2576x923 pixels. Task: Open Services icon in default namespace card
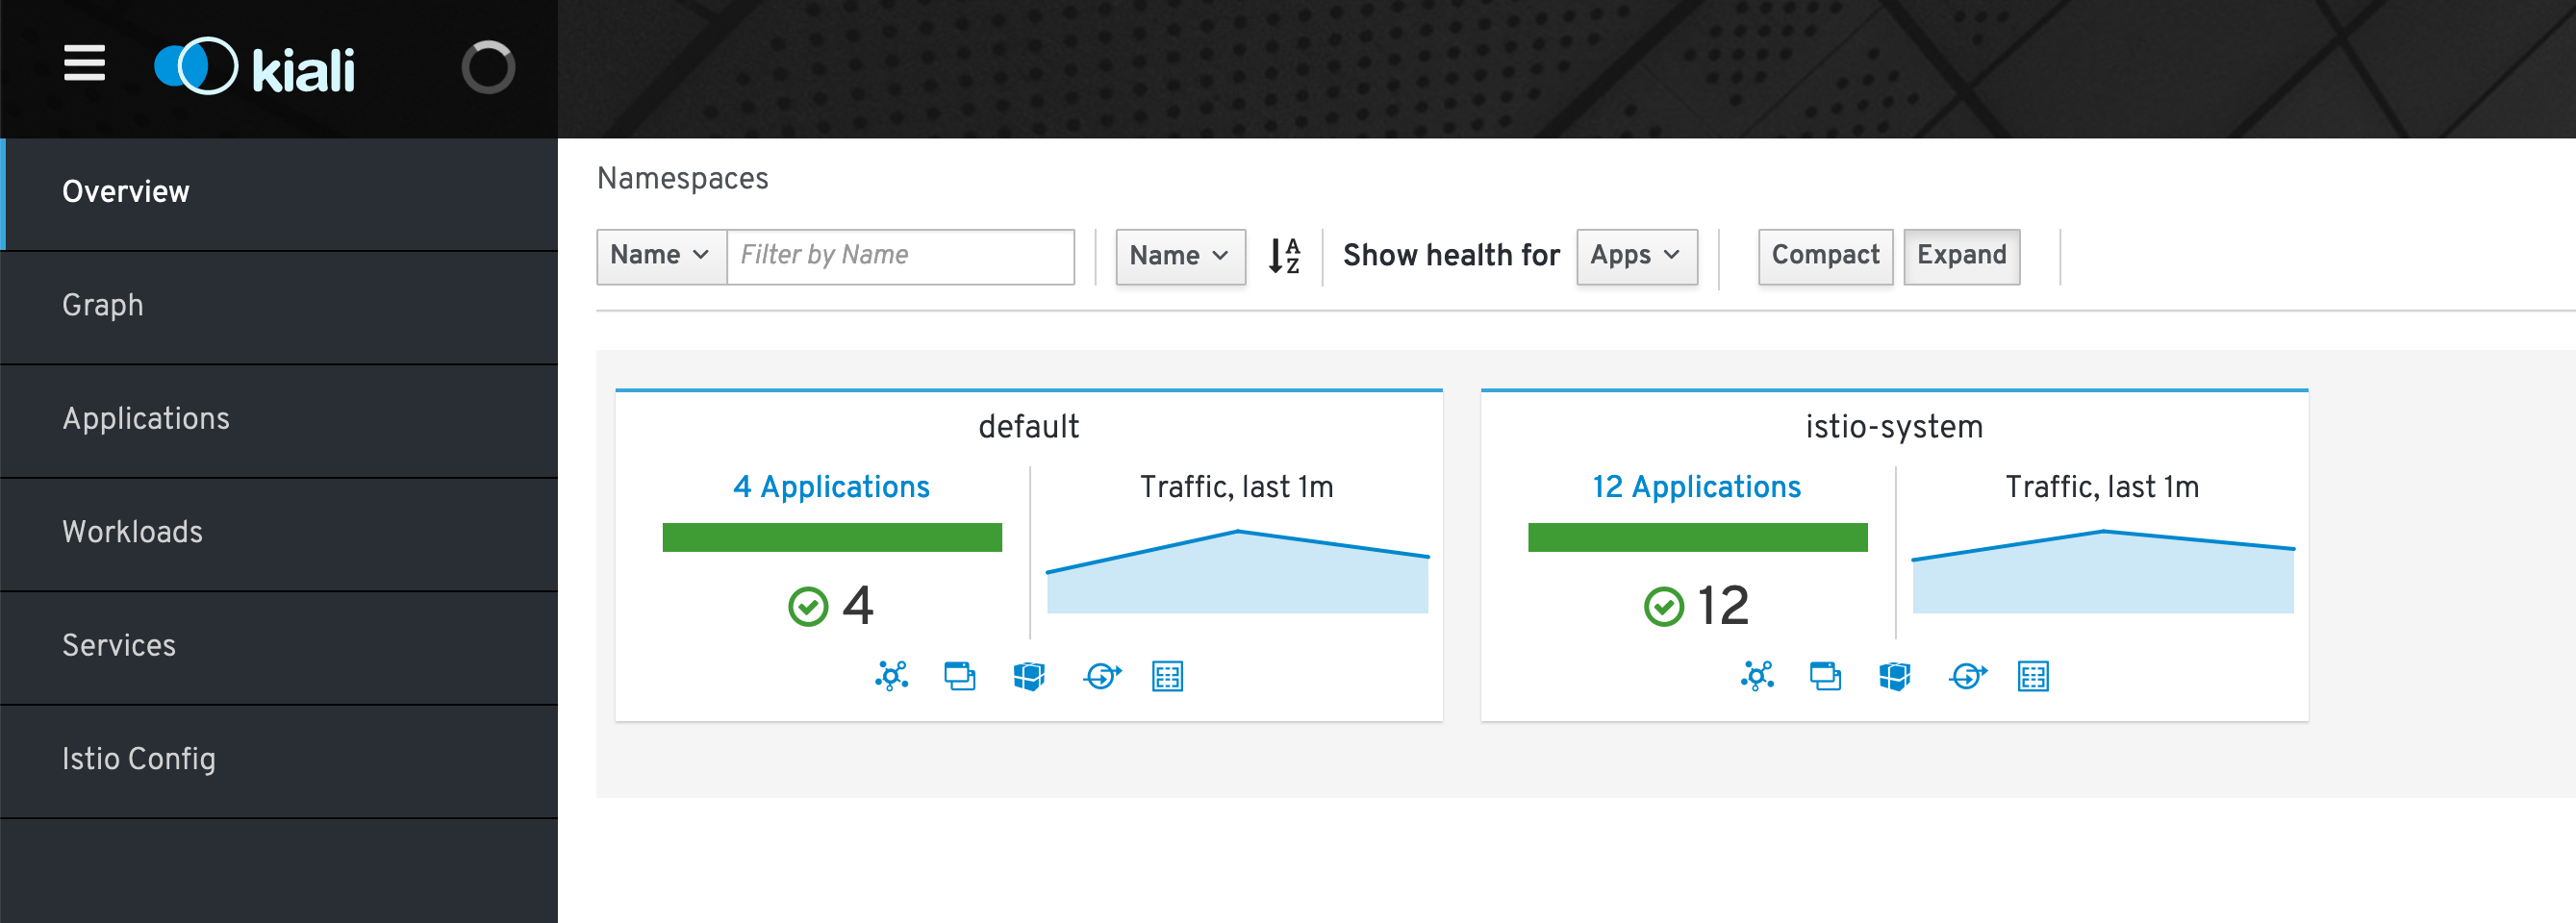click(x=1101, y=676)
